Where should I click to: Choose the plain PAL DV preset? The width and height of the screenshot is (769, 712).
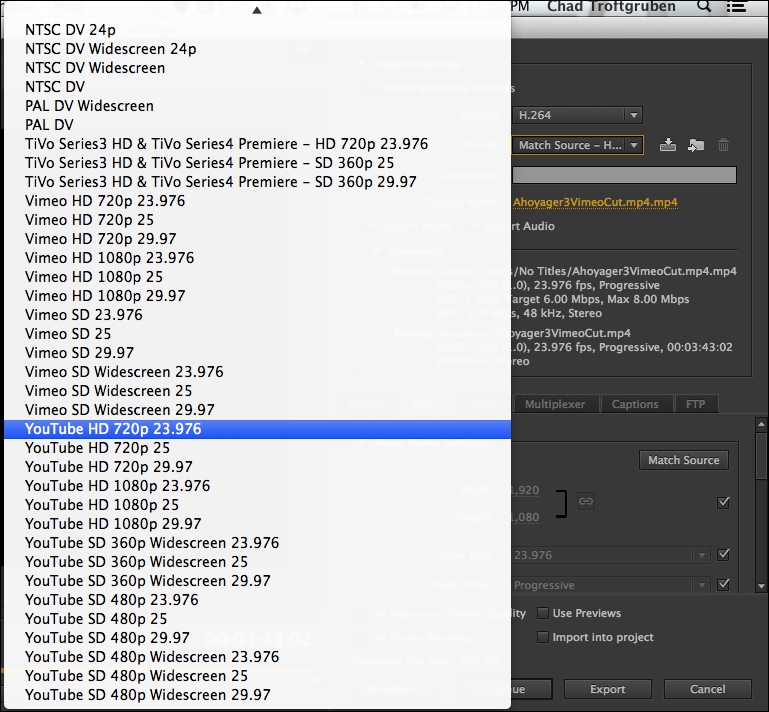tap(257, 125)
